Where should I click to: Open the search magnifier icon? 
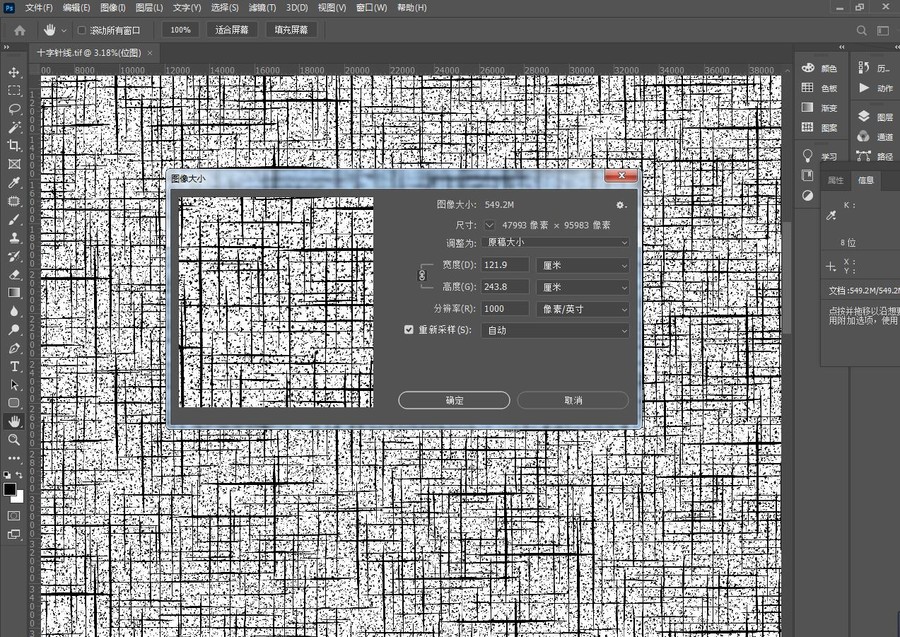[861, 30]
